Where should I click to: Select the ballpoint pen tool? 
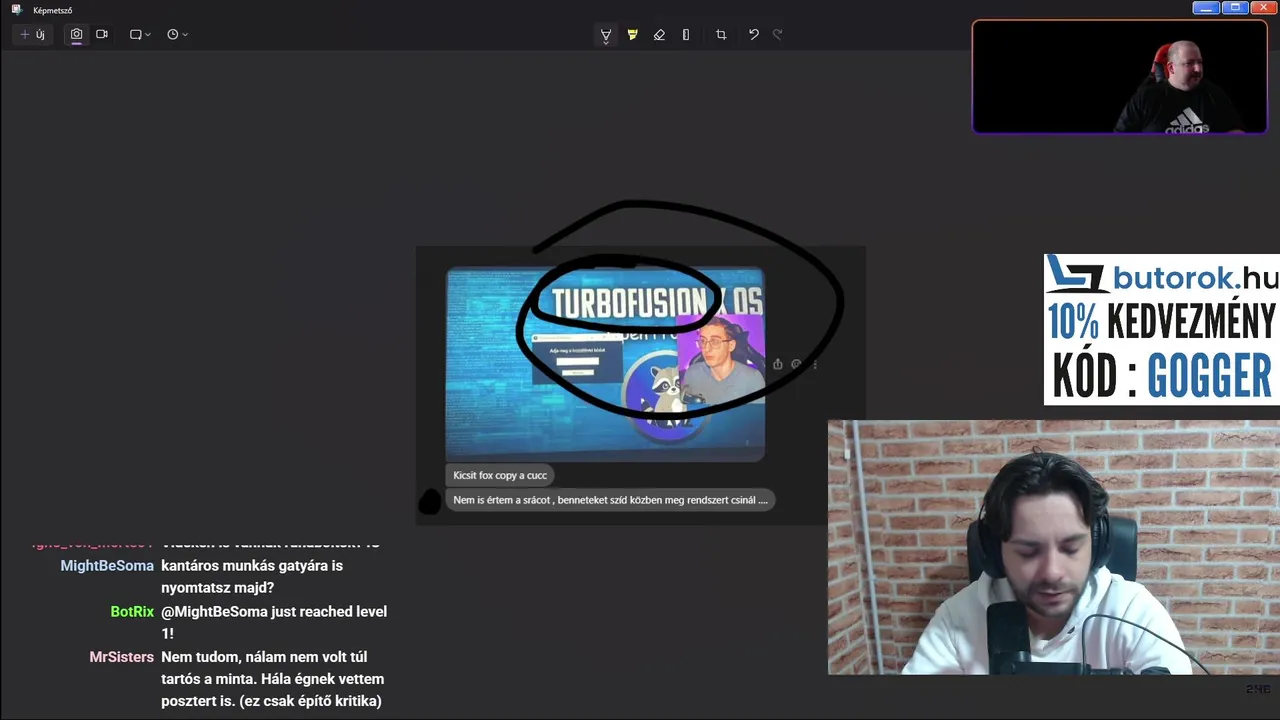tap(606, 35)
